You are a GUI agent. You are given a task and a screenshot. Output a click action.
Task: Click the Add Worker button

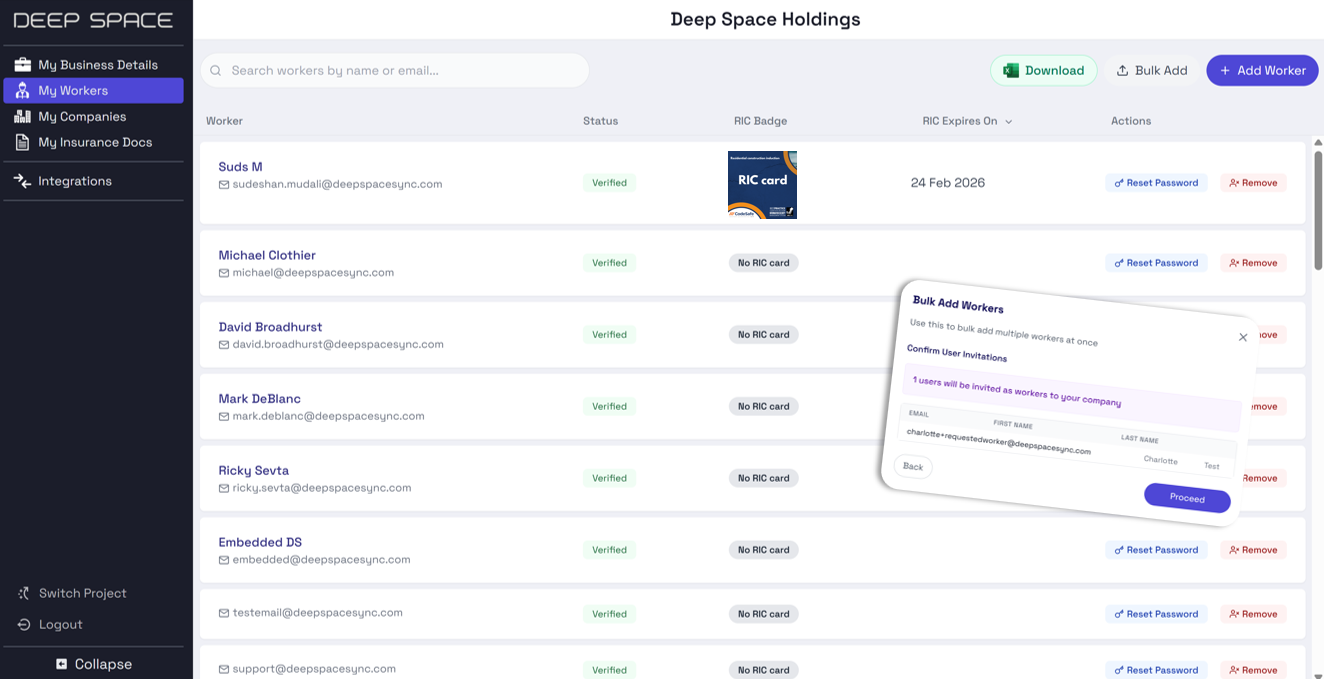point(1262,71)
